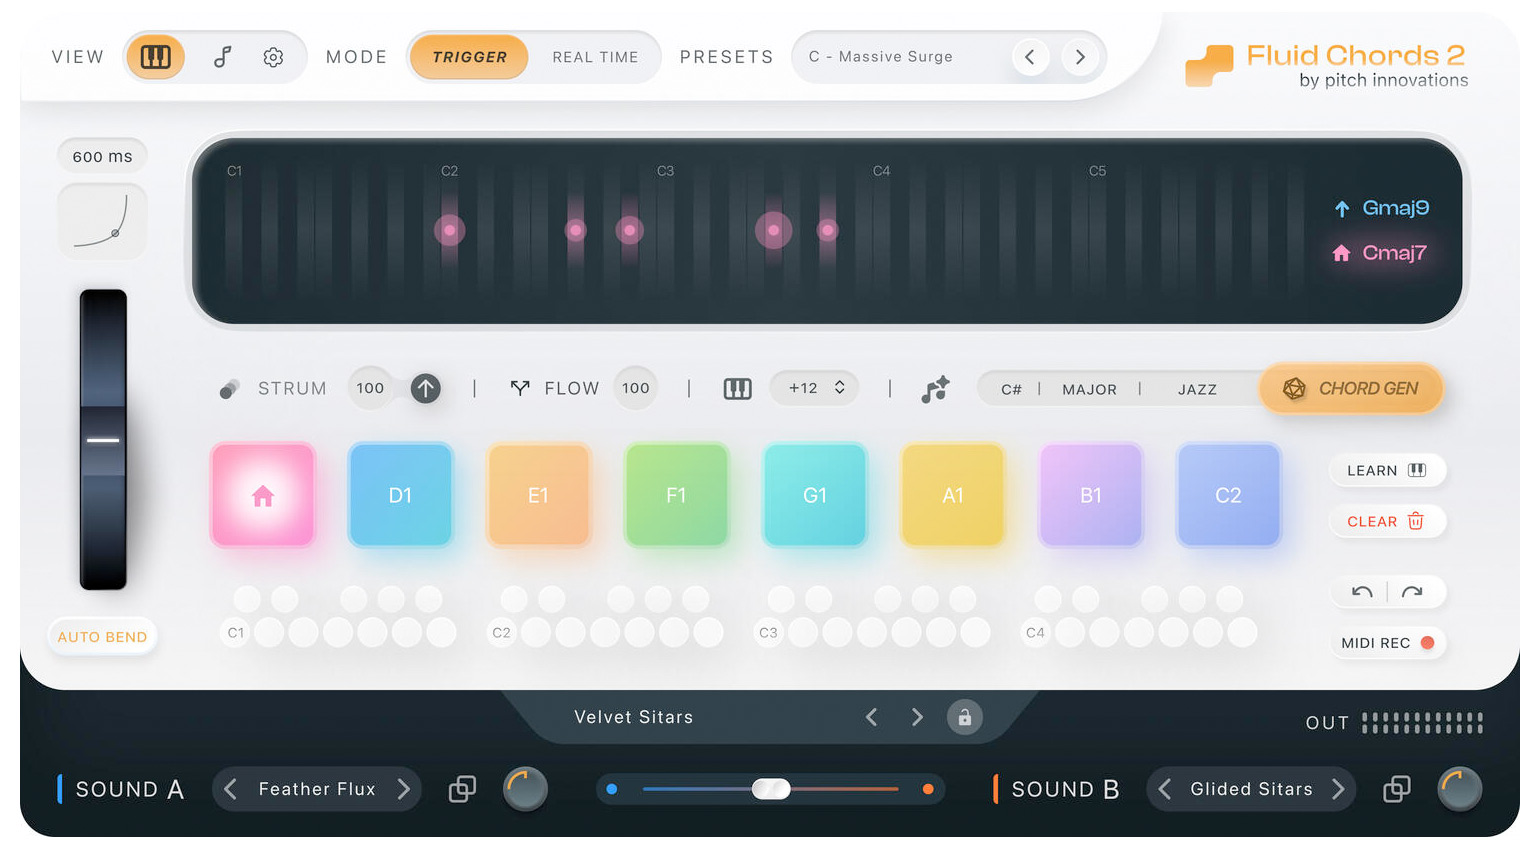
Task: Click the Sound A/B crossfade slider handle
Action: pyautogui.click(x=771, y=789)
